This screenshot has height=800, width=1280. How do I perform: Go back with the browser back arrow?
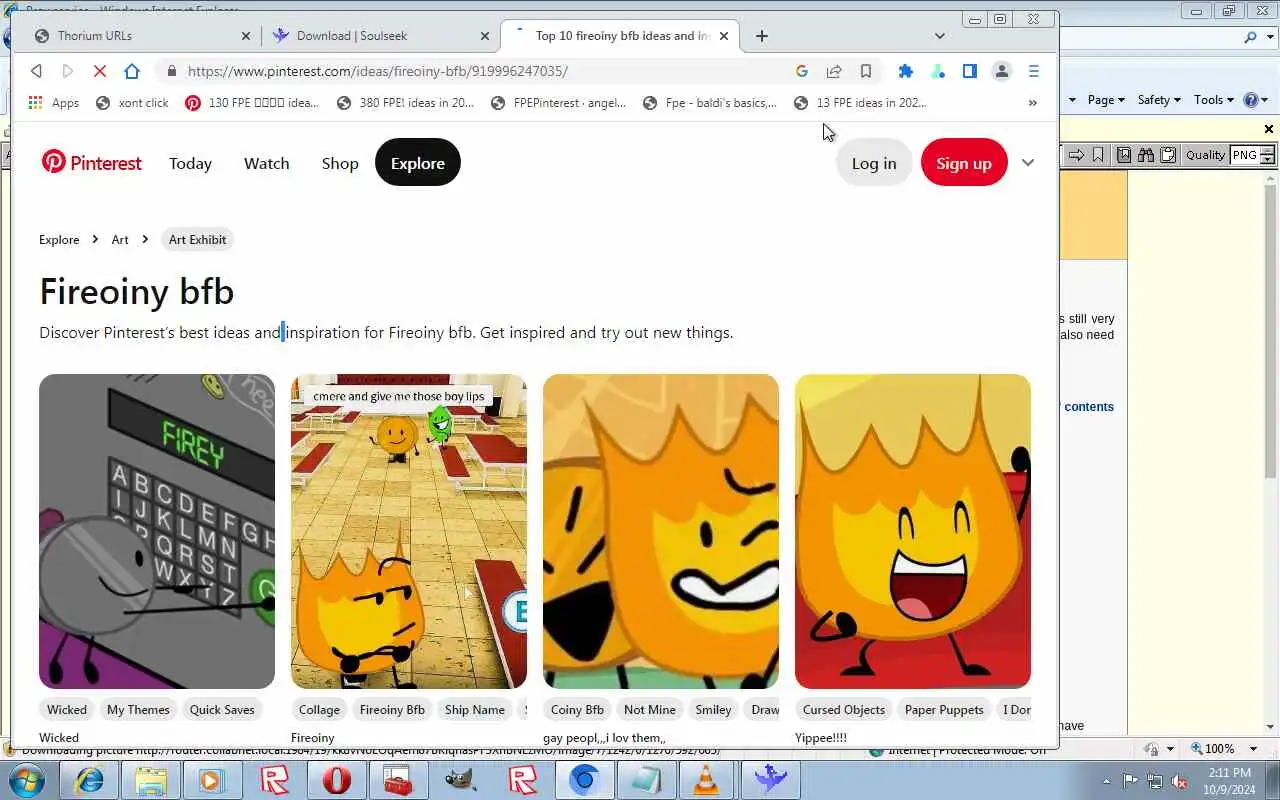(x=37, y=71)
